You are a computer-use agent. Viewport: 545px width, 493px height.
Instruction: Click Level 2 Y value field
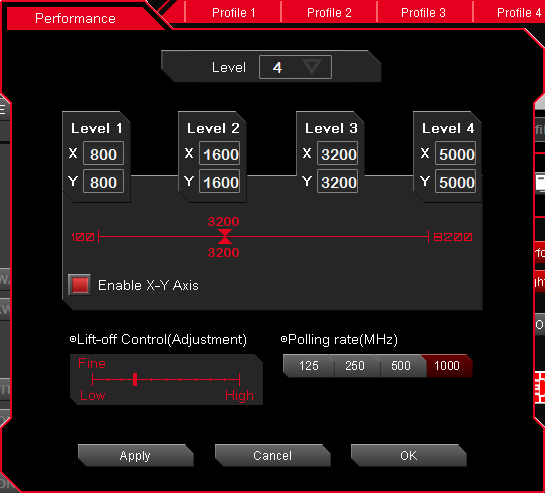[x=220, y=181]
